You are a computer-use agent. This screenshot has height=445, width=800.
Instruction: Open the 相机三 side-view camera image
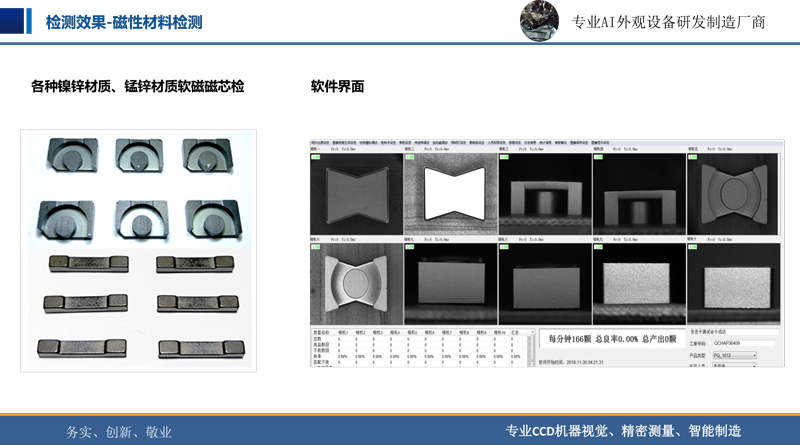click(545, 193)
